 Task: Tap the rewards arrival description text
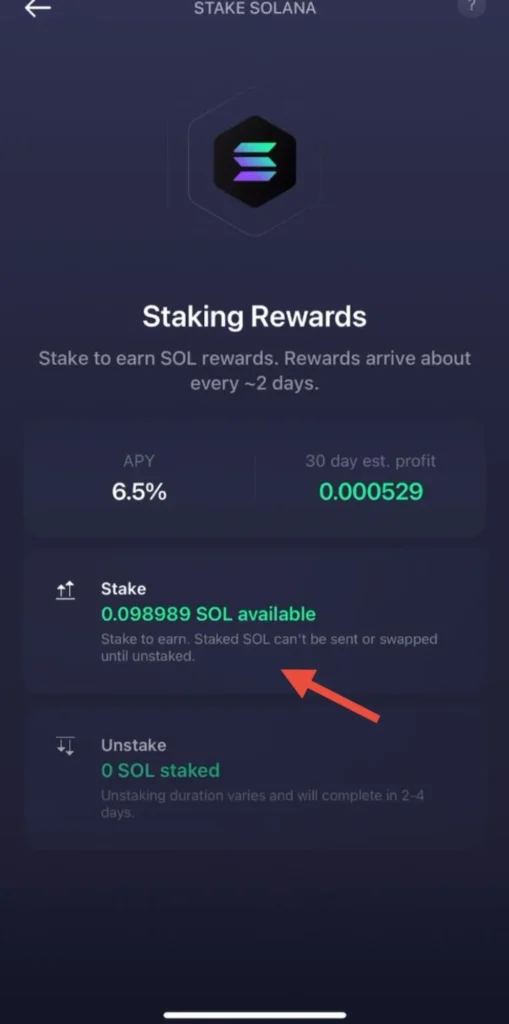click(255, 370)
